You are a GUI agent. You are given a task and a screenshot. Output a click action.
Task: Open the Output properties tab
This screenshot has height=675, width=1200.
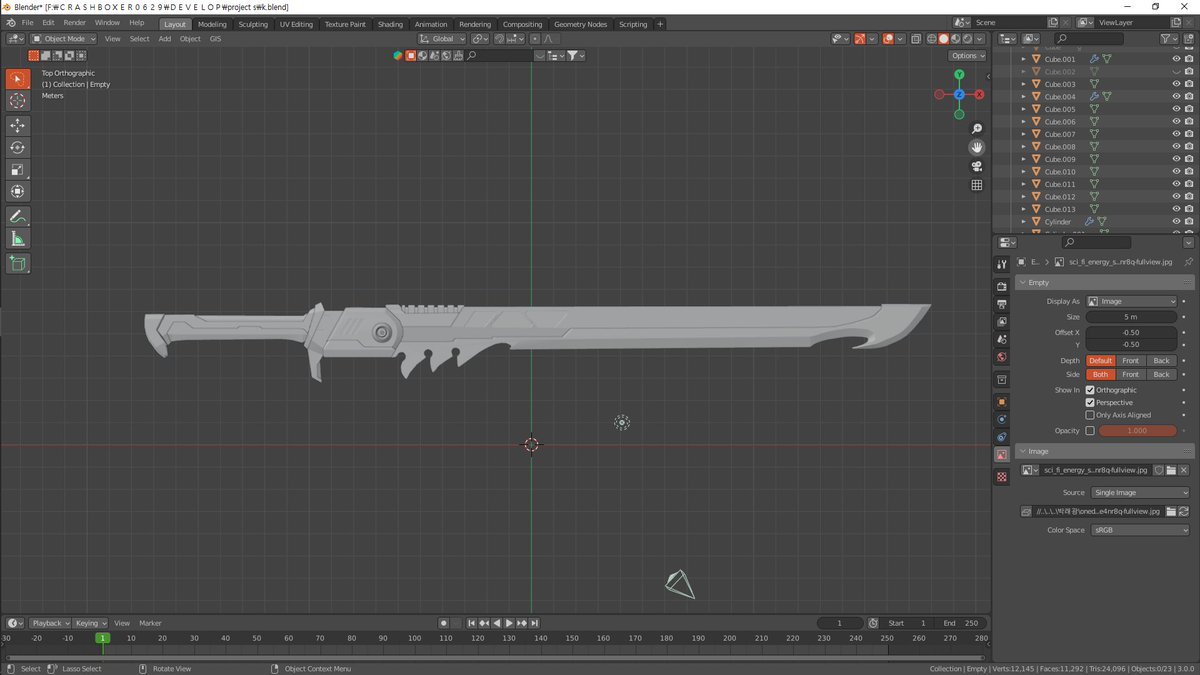(x=1002, y=303)
